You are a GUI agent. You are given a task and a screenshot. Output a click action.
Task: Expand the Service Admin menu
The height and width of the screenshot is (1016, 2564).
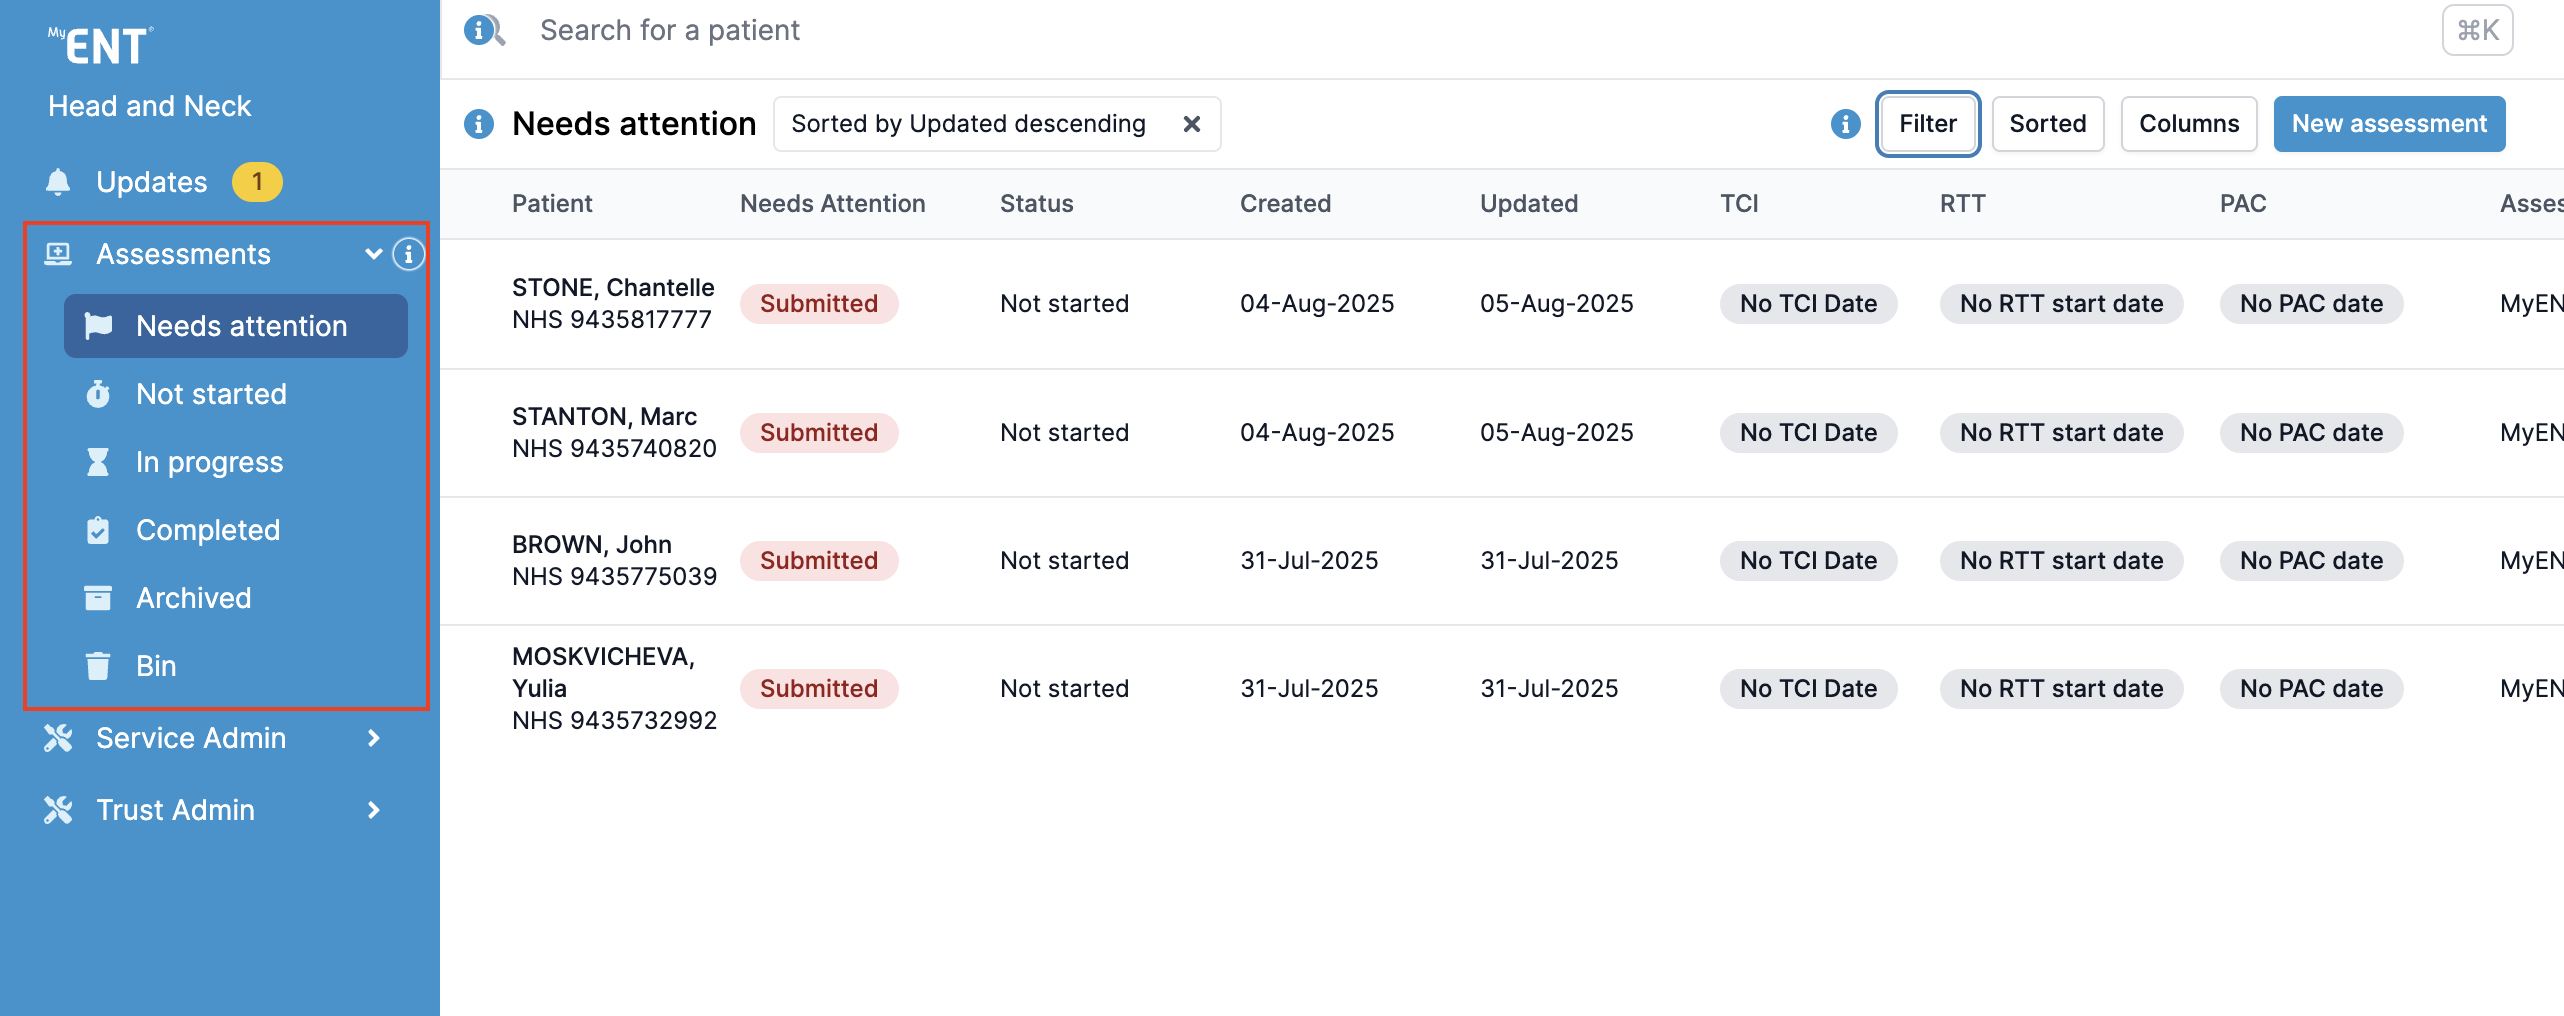(374, 738)
